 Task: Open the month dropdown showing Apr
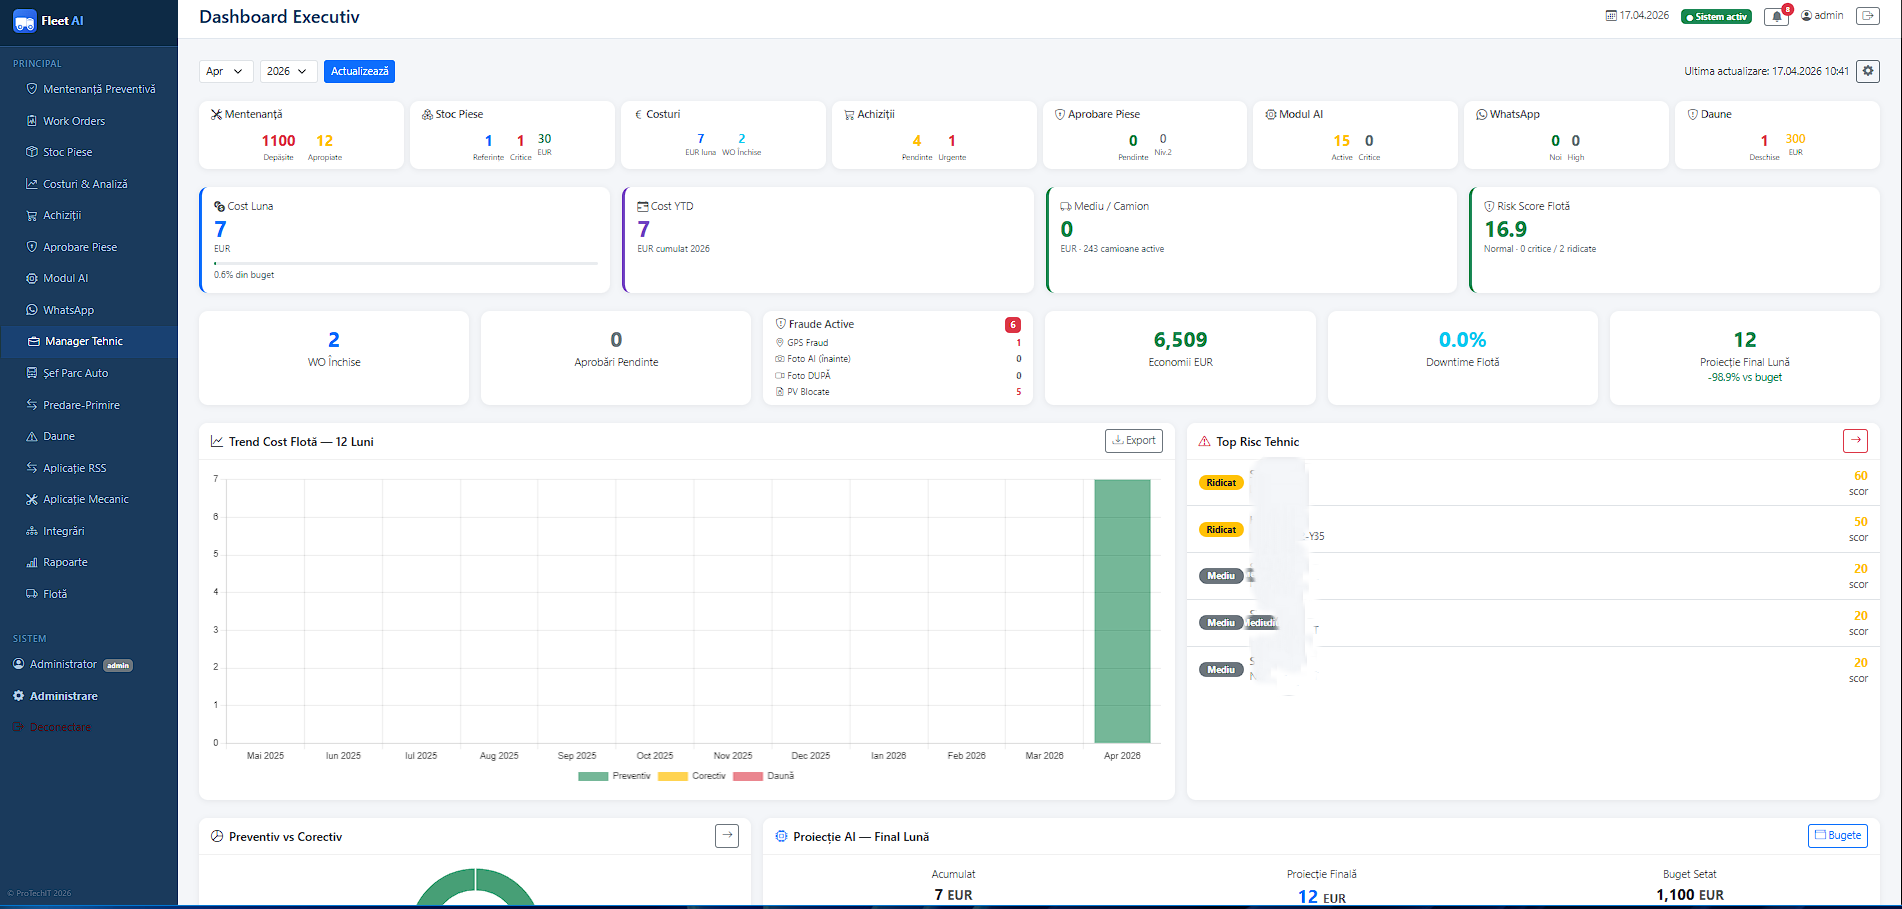(224, 71)
